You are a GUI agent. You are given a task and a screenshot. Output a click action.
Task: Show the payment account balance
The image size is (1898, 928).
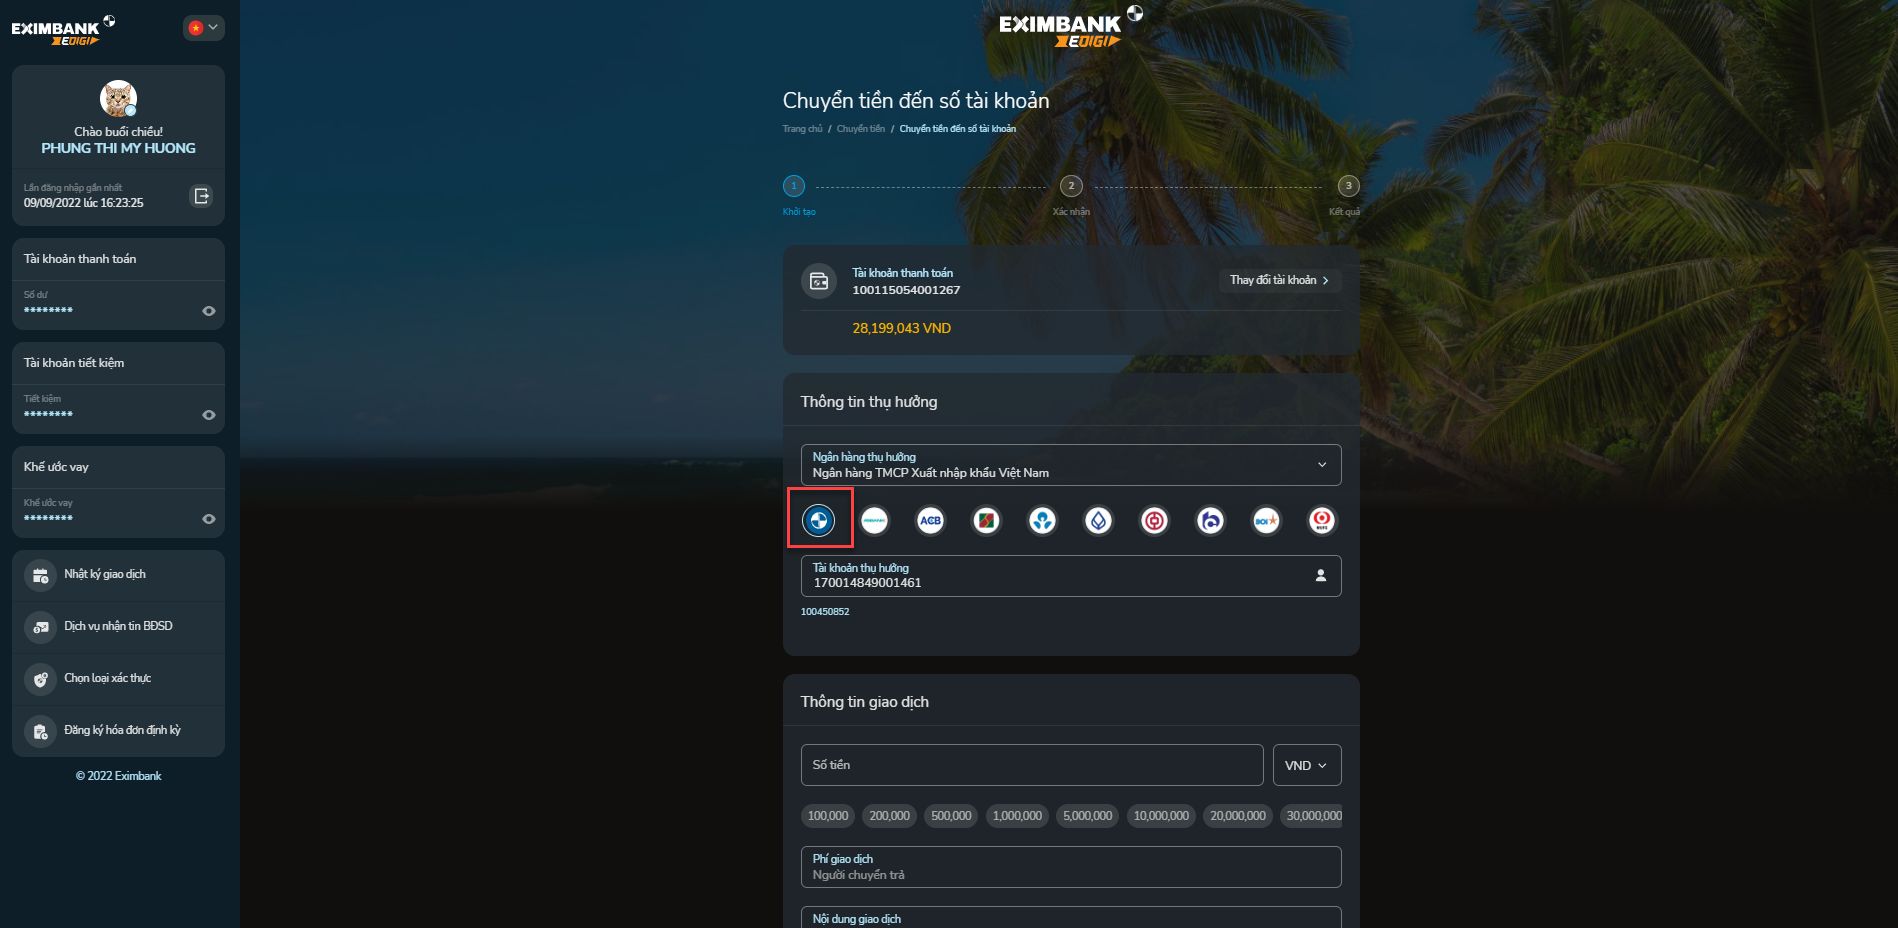[208, 311]
